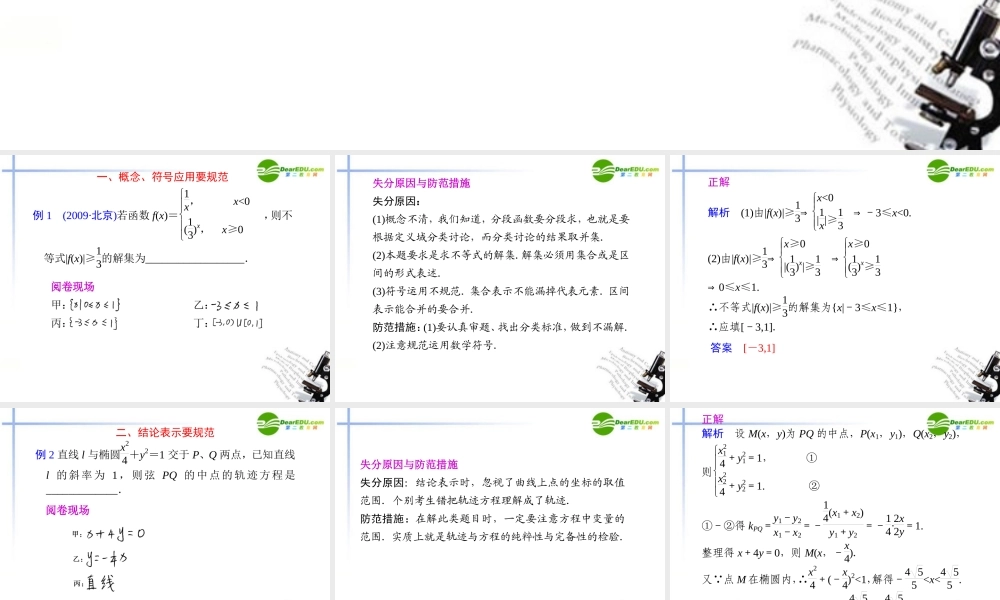Image resolution: width=1000 pixels, height=600 pixels.
Task: Click equation marker ② beside x₂²/4+y₂²=1
Action: (814, 486)
